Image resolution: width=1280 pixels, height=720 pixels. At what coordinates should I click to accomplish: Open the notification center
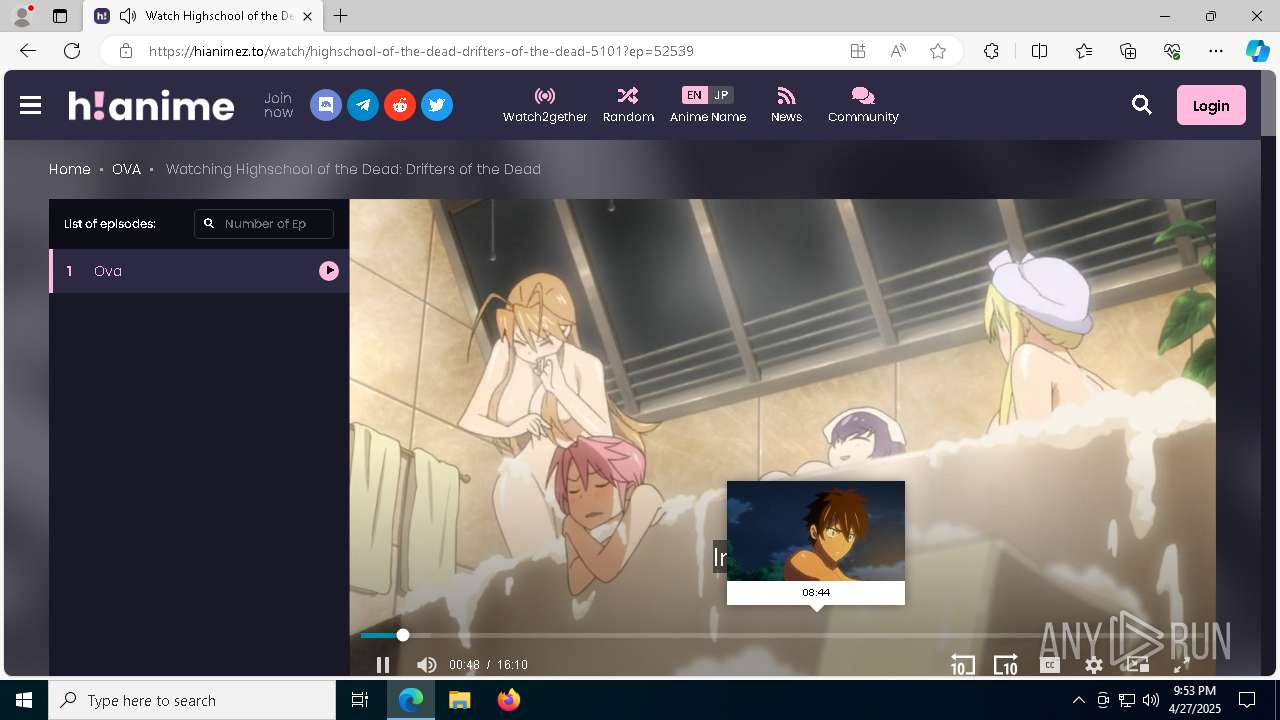pos(1247,700)
